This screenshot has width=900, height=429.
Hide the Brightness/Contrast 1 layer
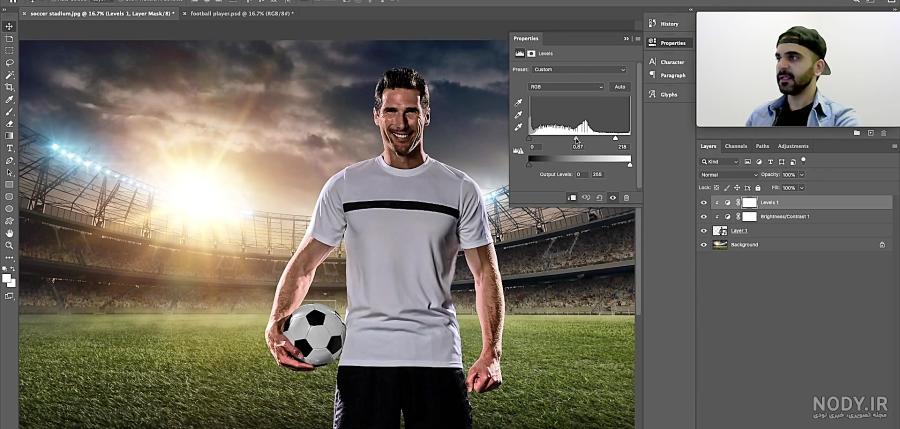pyautogui.click(x=704, y=217)
